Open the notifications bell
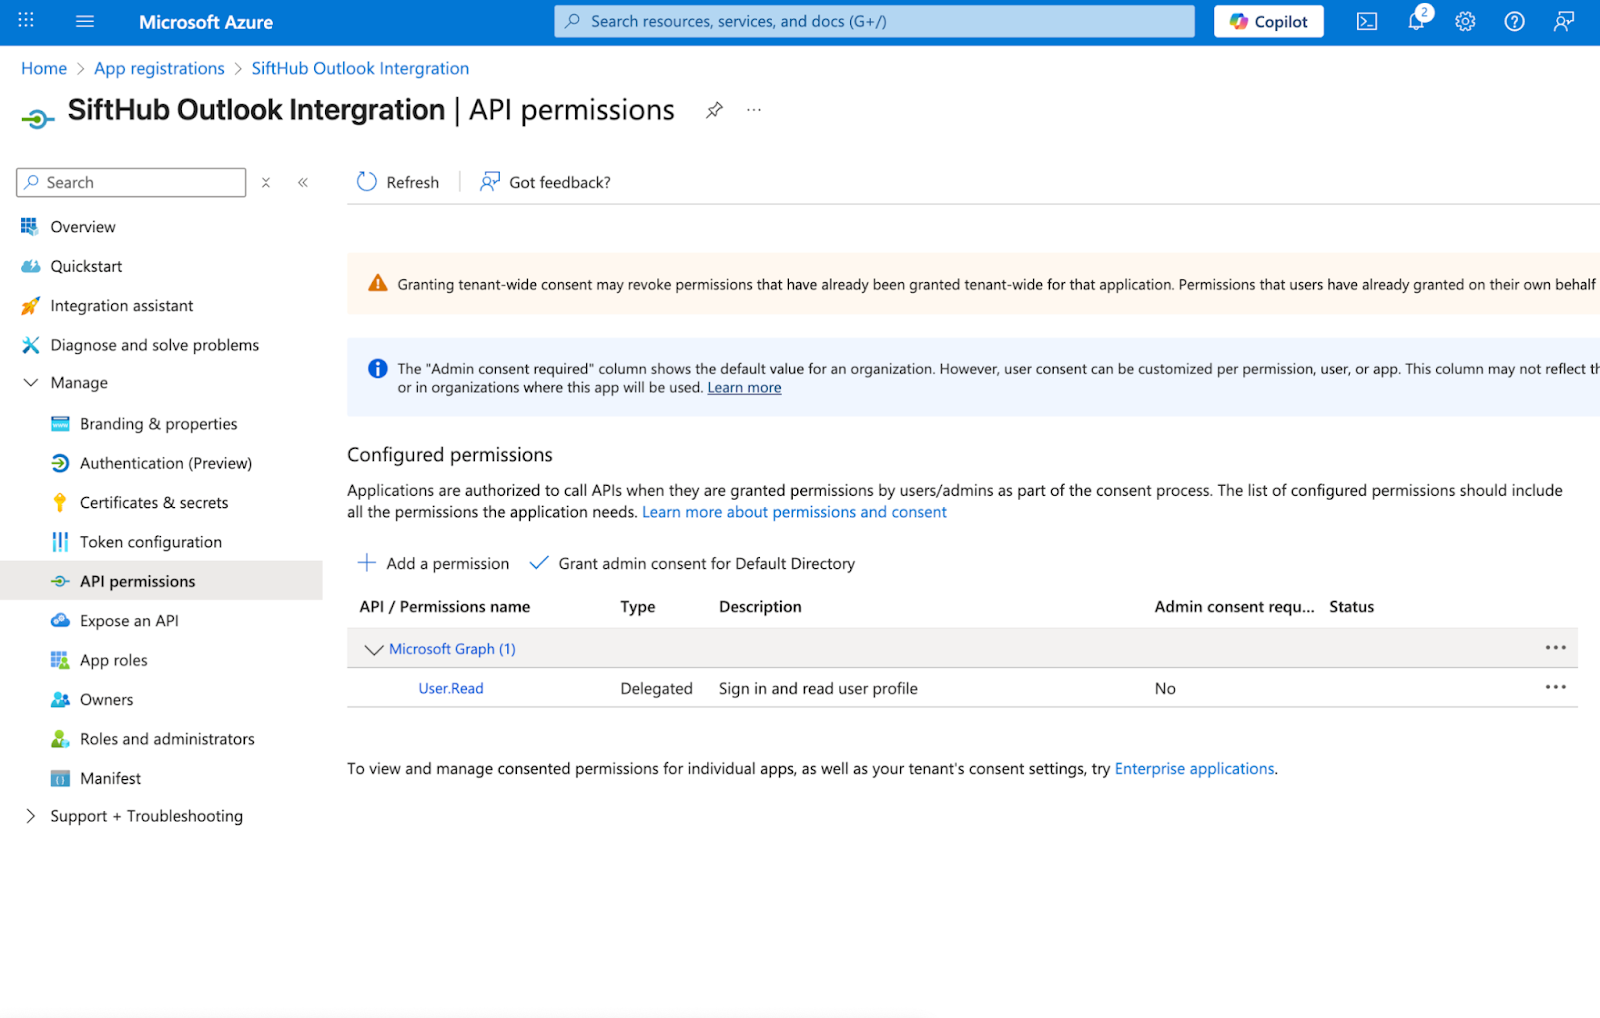The image size is (1600, 1018). [1416, 22]
